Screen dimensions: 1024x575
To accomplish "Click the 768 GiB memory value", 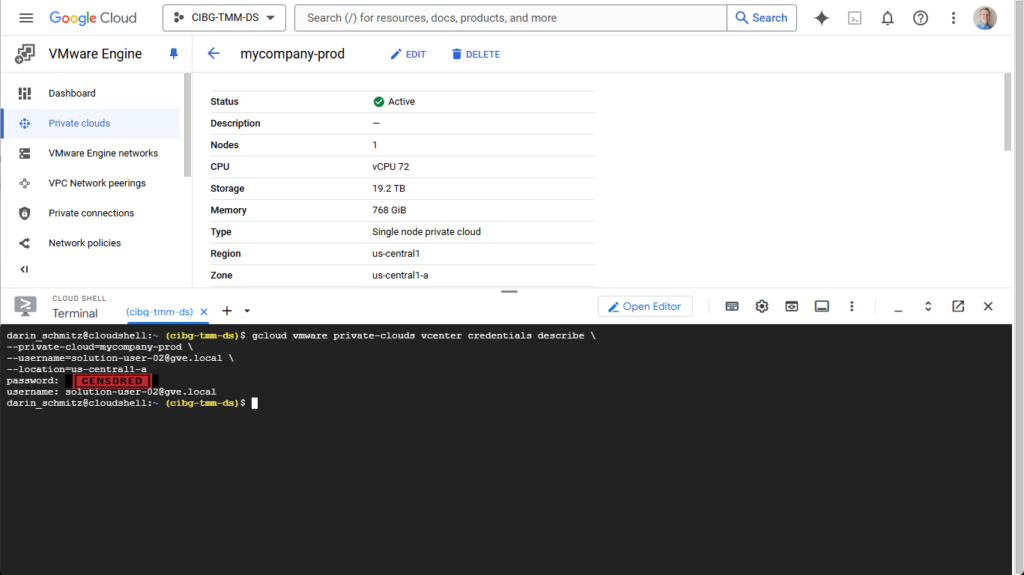I will pos(389,210).
